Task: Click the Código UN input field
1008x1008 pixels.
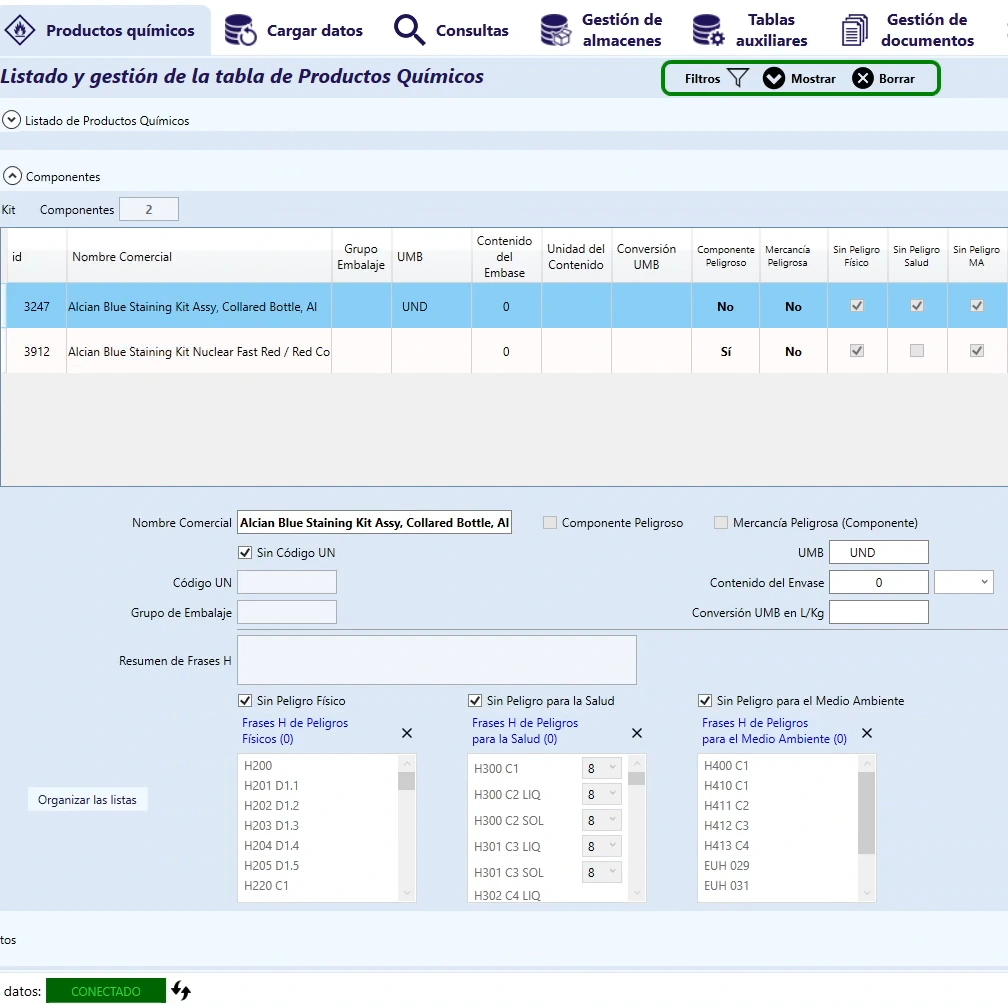Action: tap(287, 582)
